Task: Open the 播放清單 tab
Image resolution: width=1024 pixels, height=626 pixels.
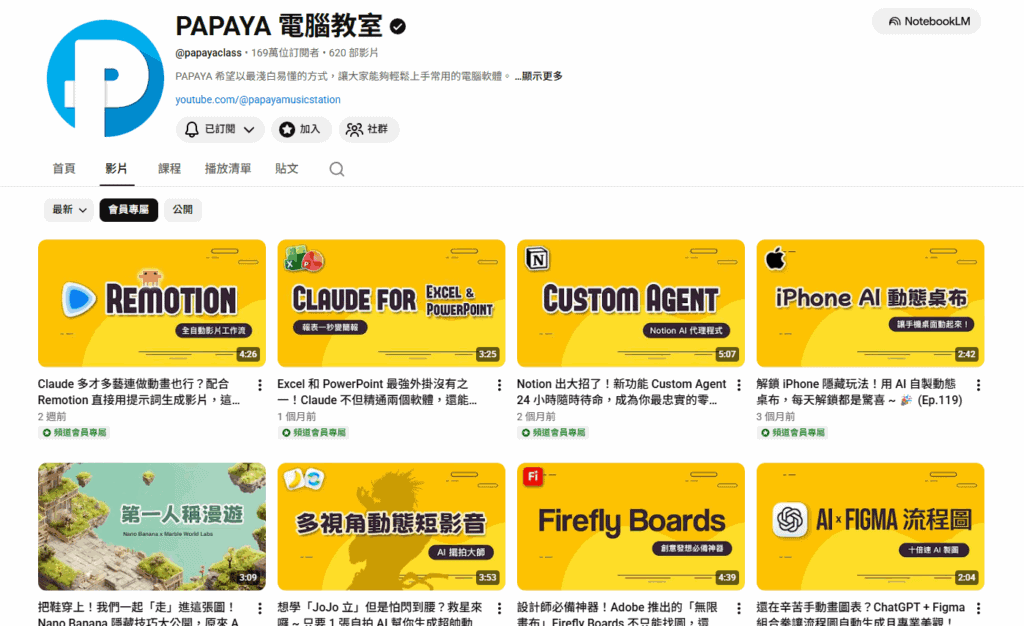Action: [228, 168]
